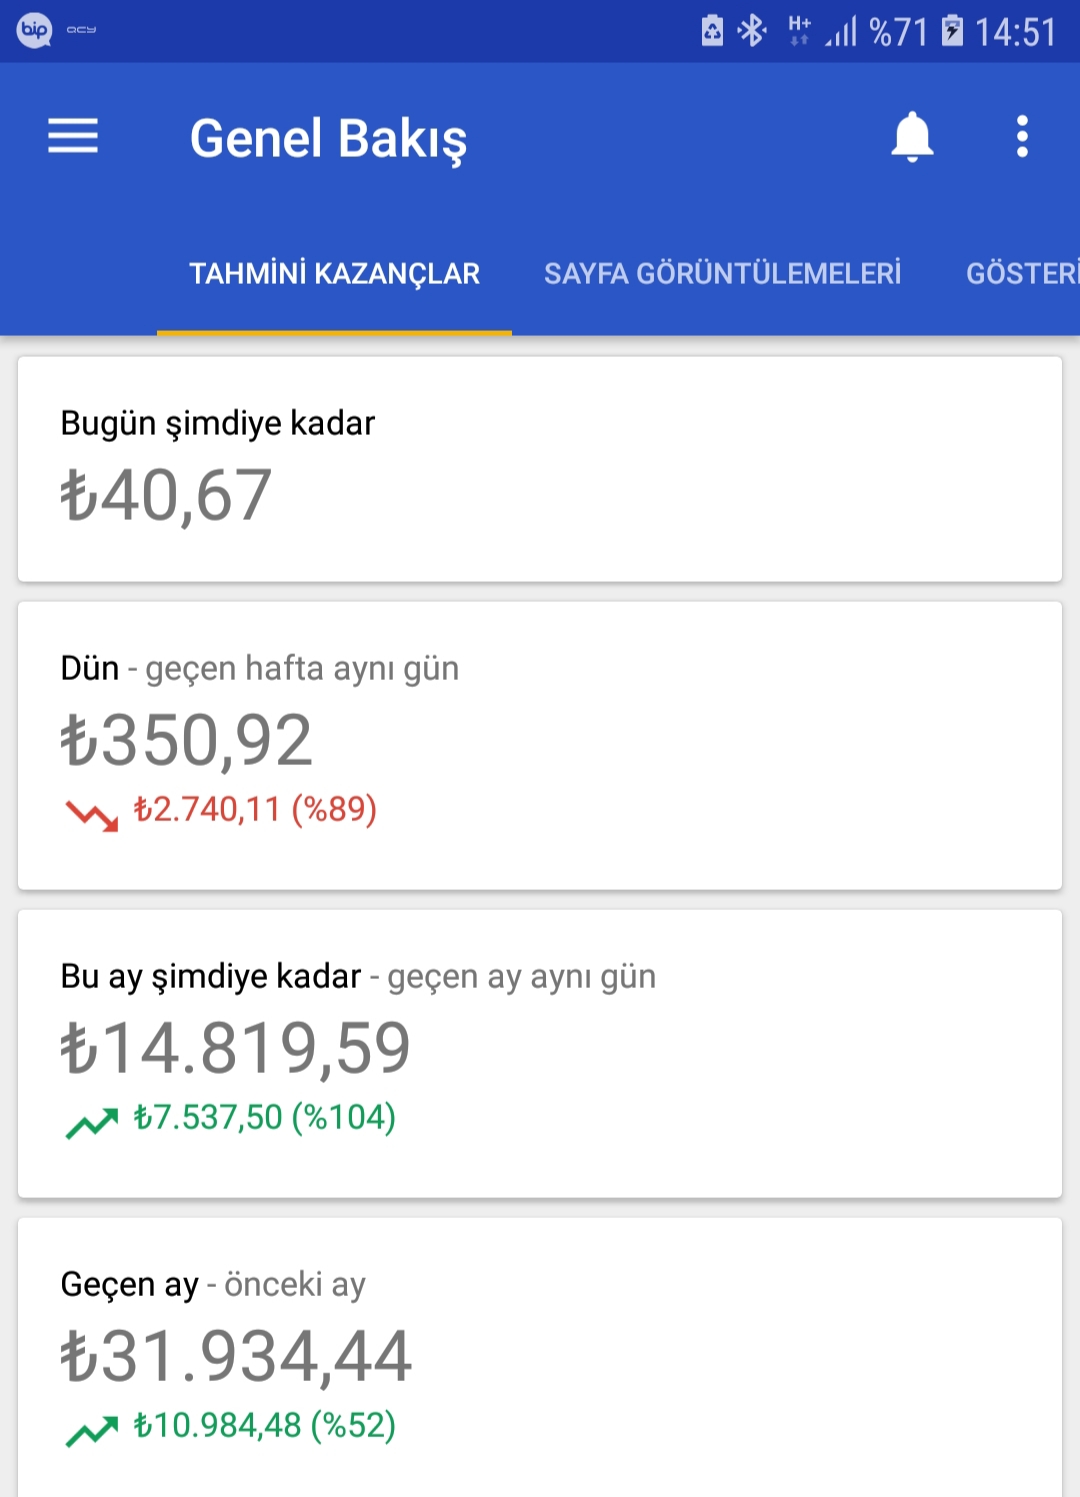This screenshot has width=1080, height=1497.
Task: Open the Geçen ay earnings card
Action: click(x=540, y=1357)
